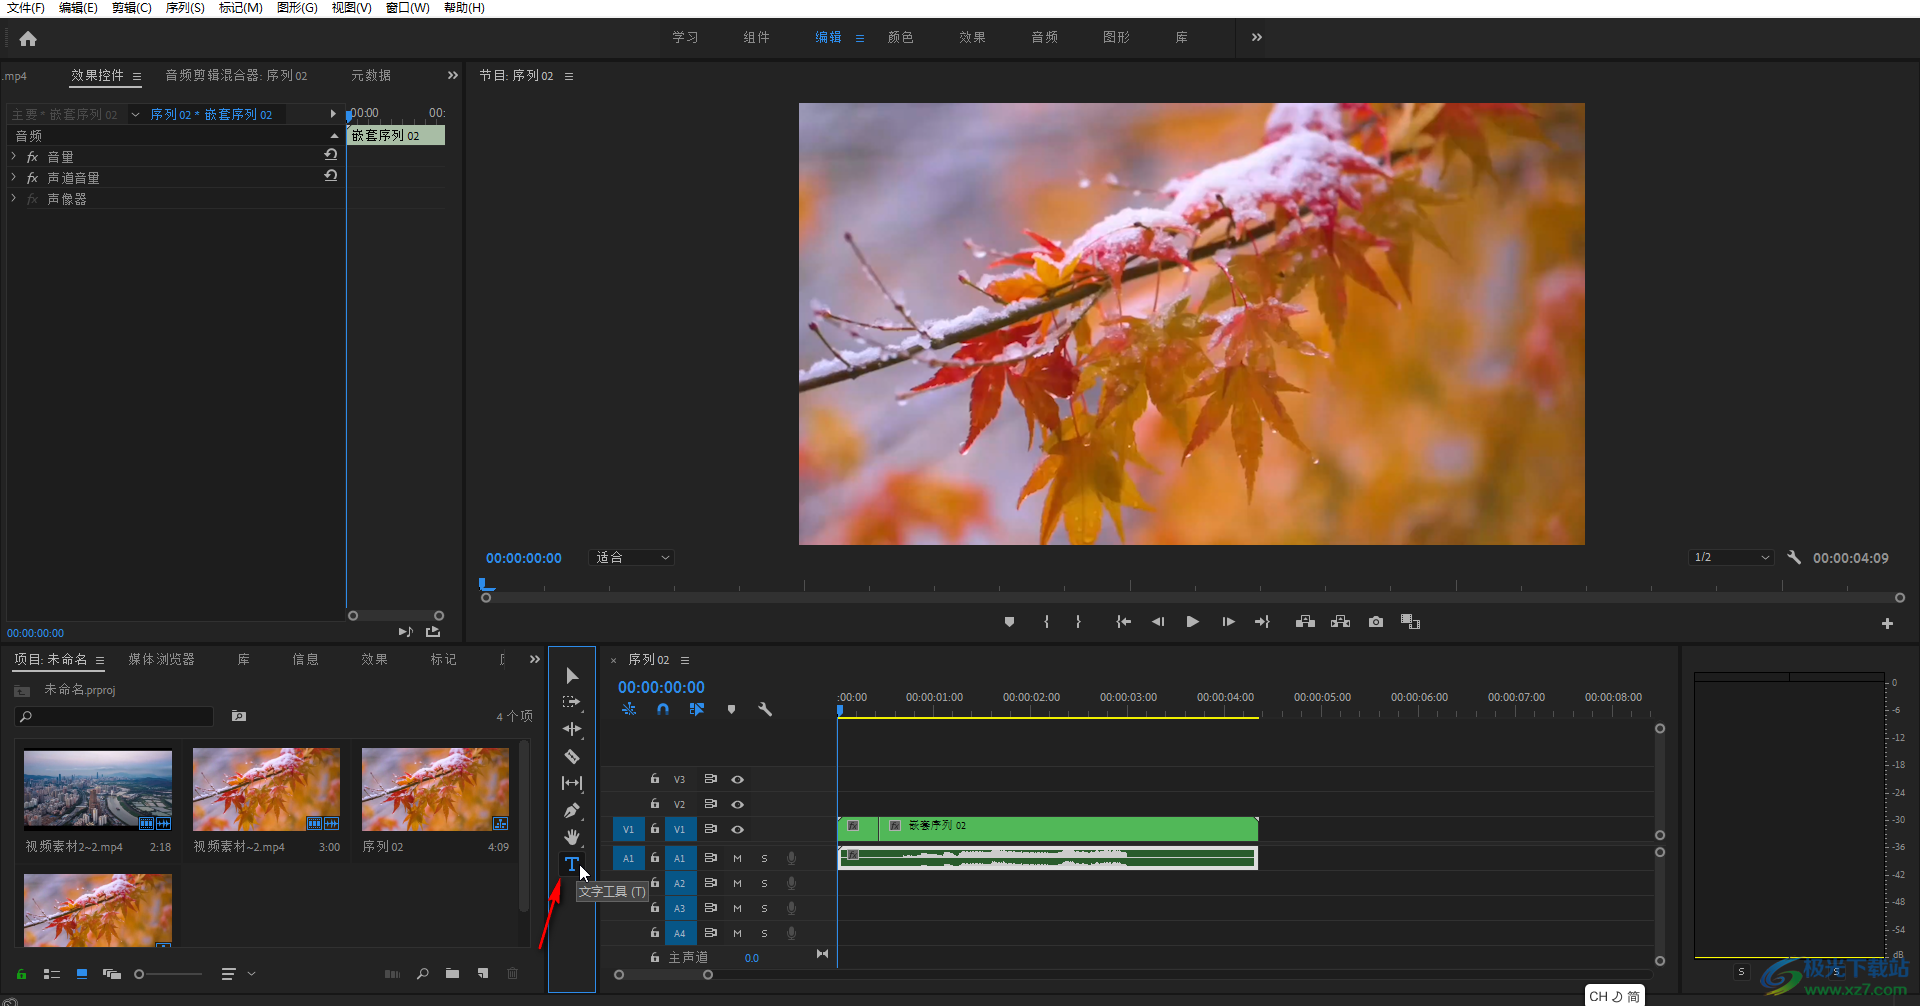The image size is (1920, 1006).
Task: Switch to 媒体浏览器 tab
Action: click(x=161, y=659)
